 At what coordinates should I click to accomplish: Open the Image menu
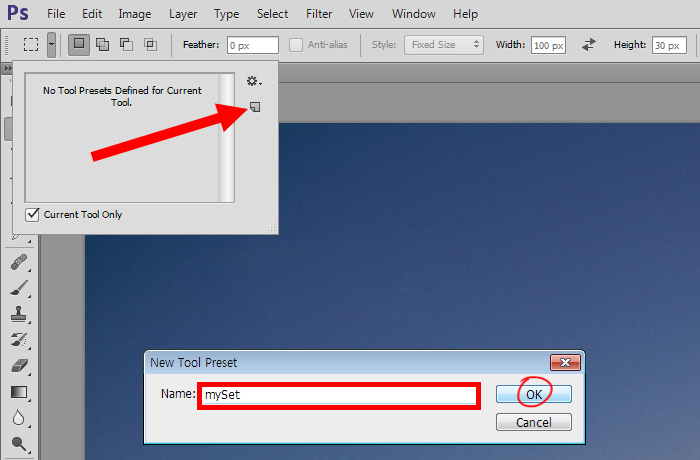click(135, 14)
